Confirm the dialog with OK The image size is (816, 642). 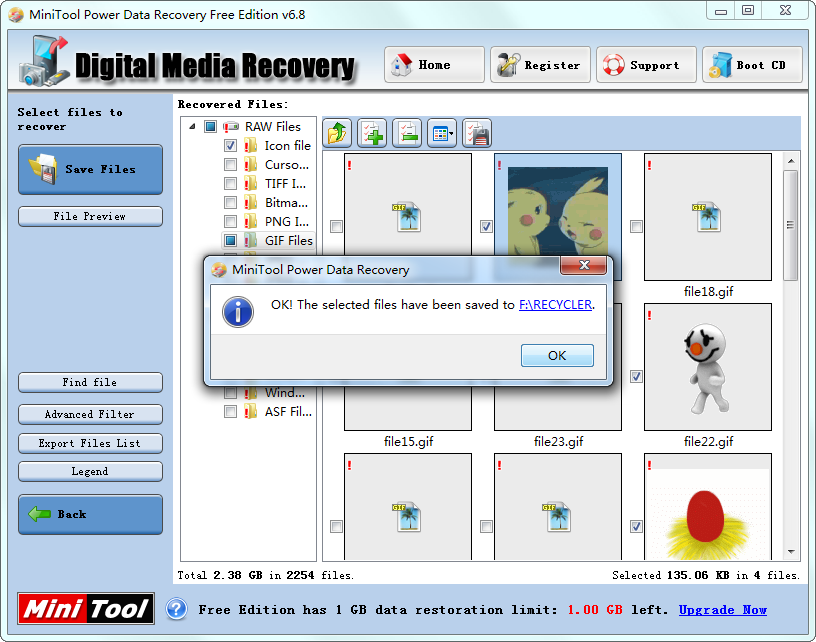tap(557, 355)
